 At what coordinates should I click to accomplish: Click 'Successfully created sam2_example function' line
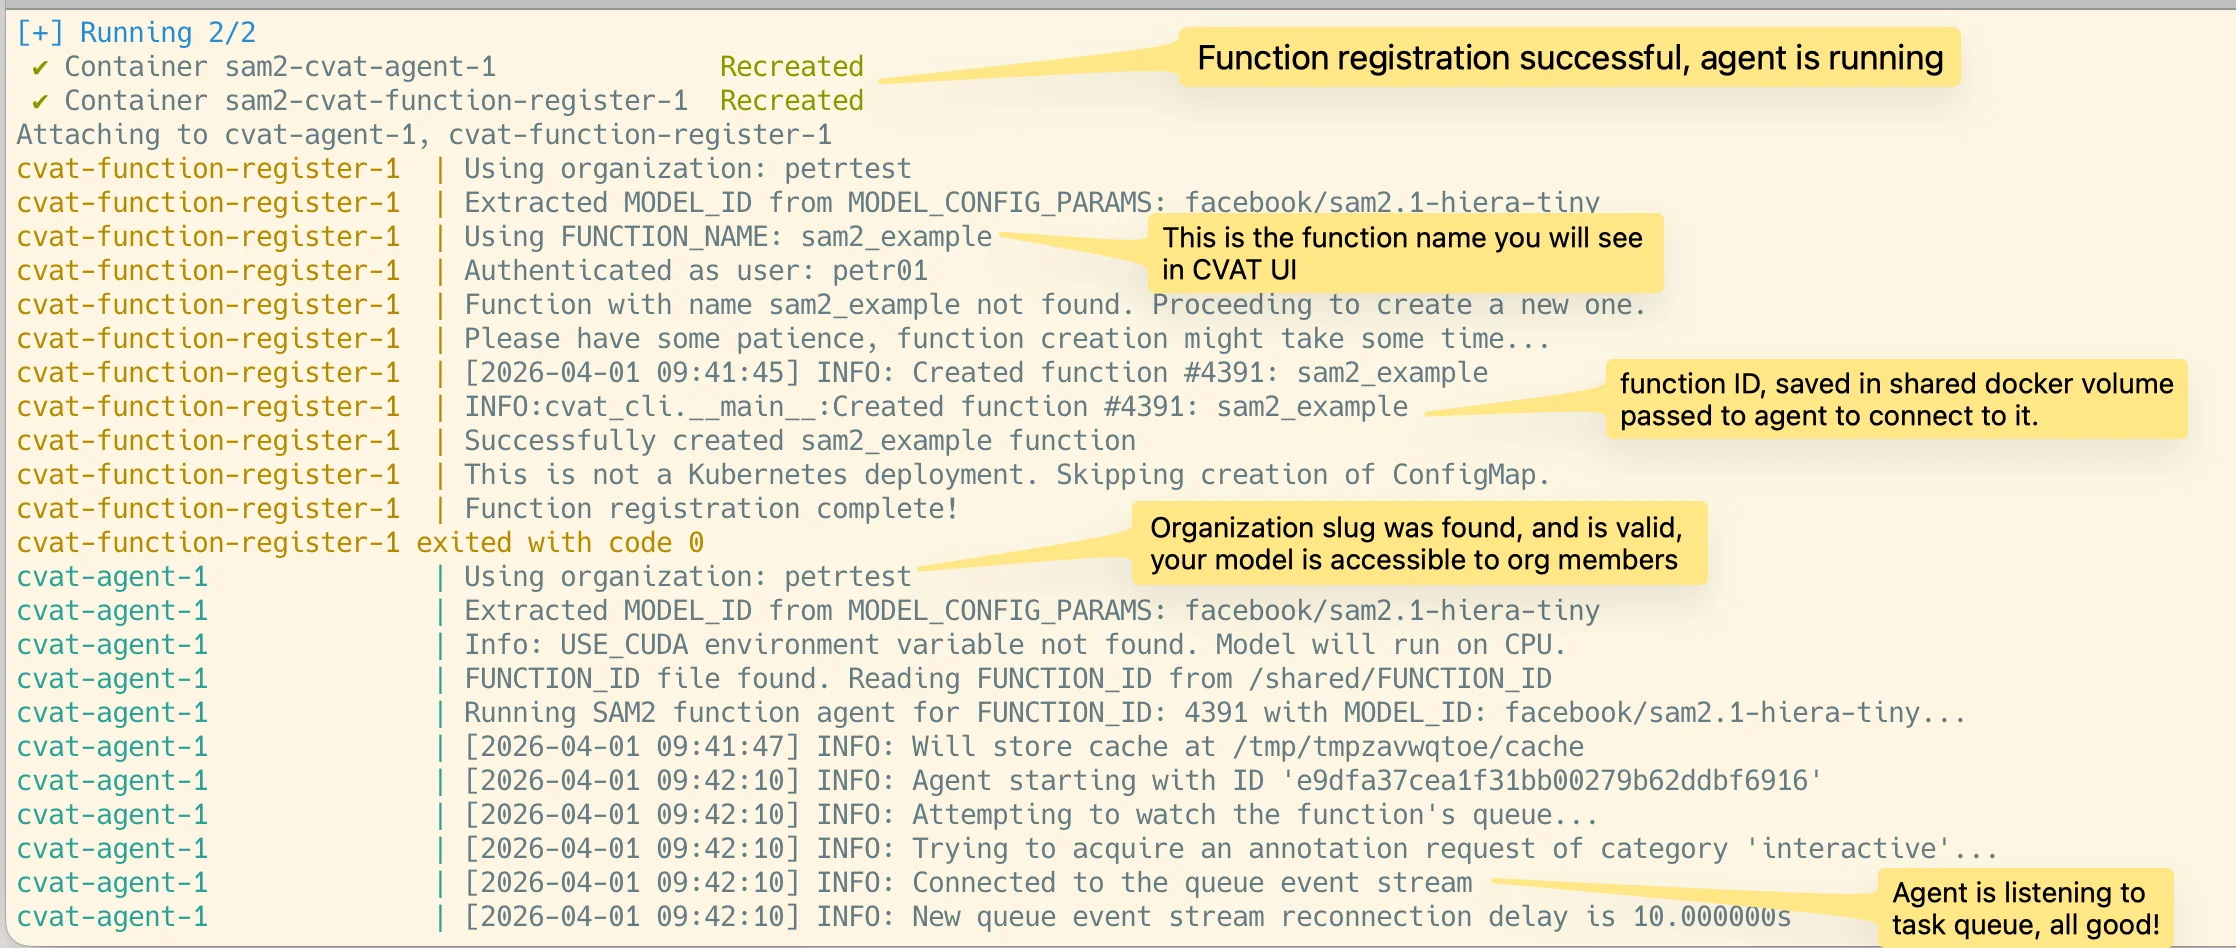[800, 441]
